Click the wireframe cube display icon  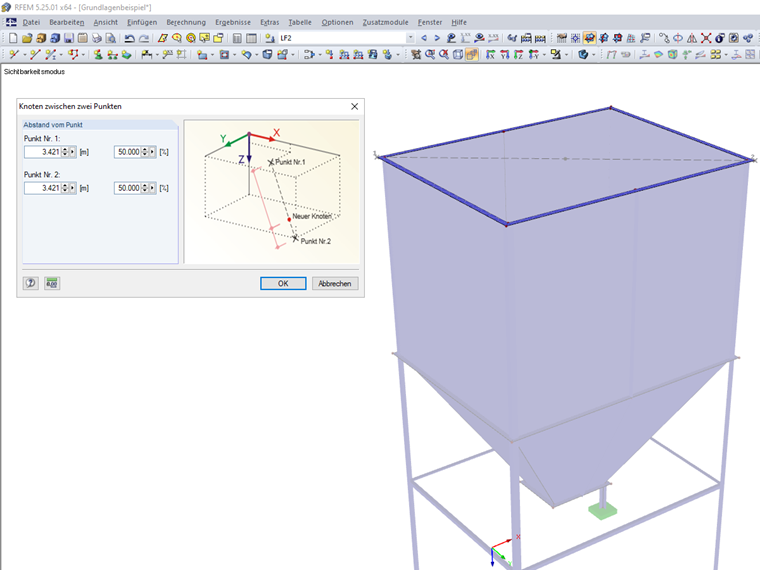[x=458, y=54]
